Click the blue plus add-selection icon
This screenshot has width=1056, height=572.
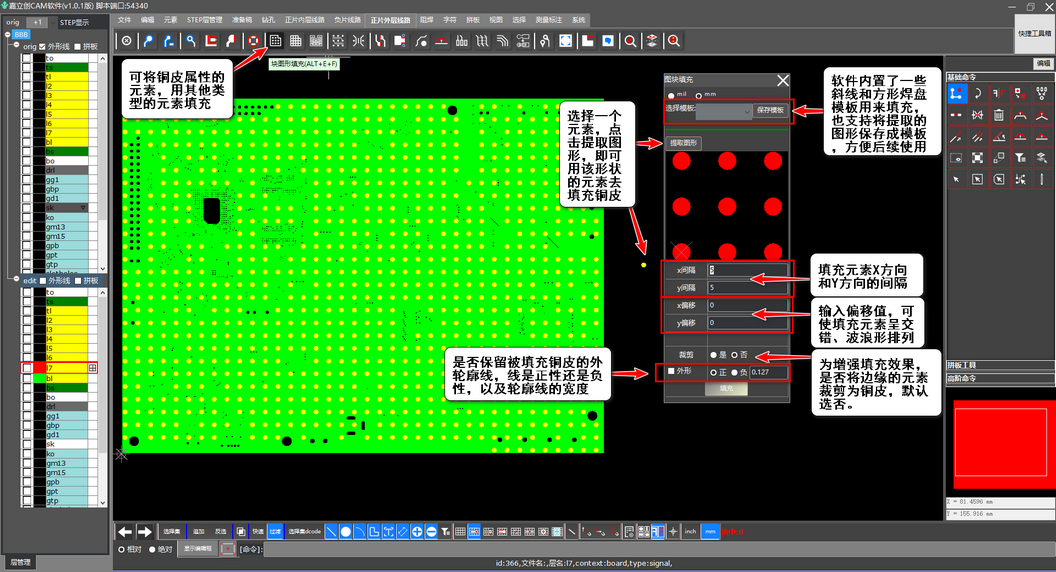[x=417, y=532]
